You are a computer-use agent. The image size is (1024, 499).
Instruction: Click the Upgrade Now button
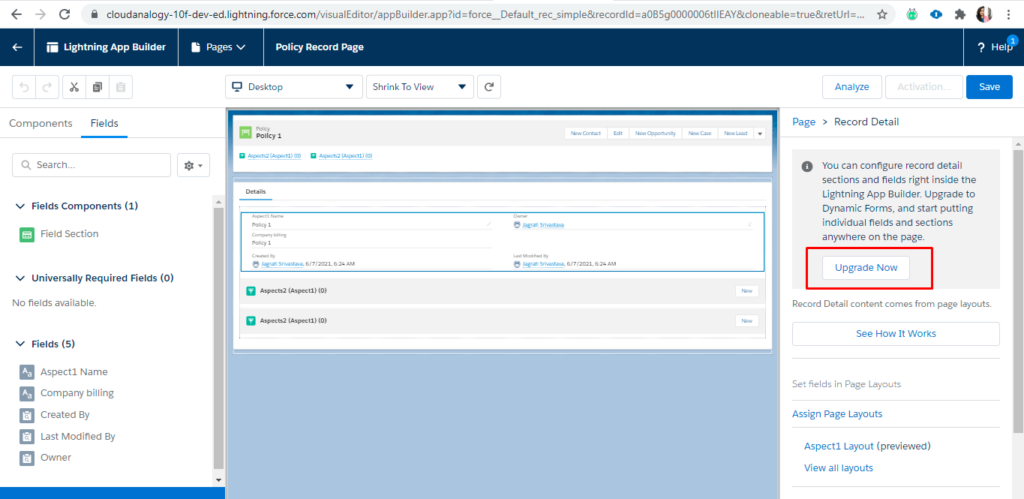(x=866, y=268)
